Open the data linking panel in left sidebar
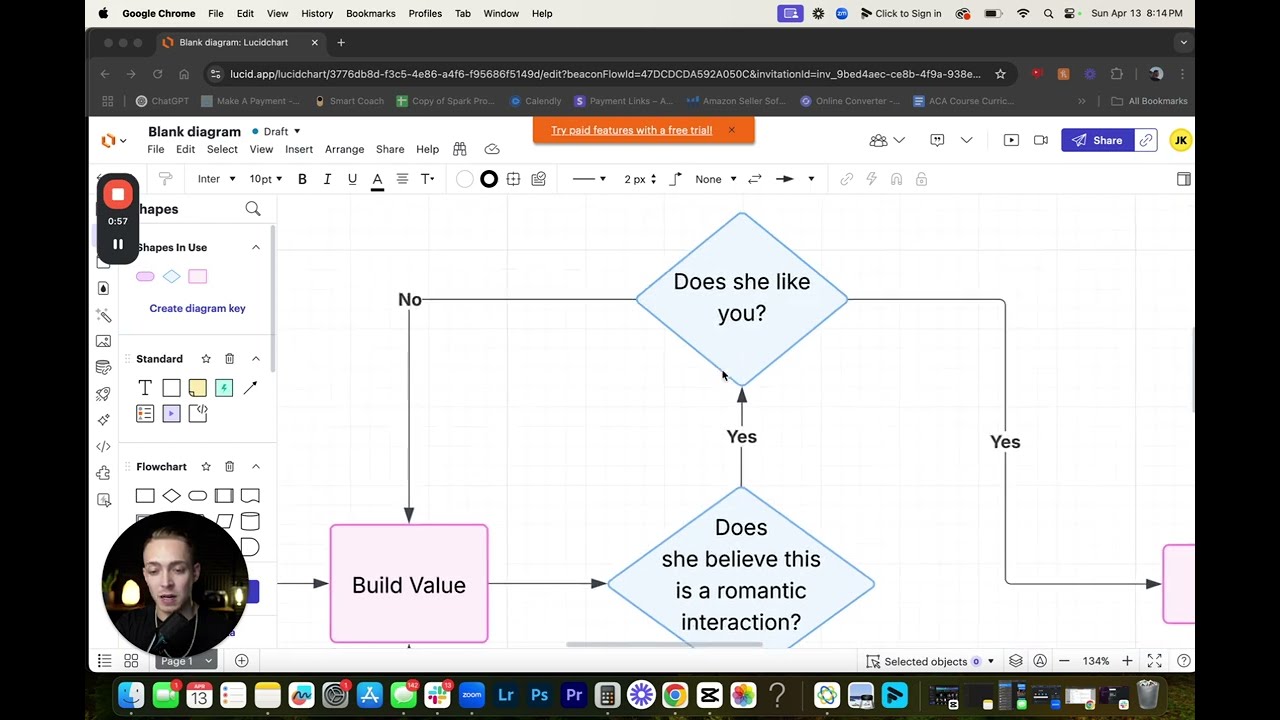The width and height of the screenshot is (1280, 720). point(103,368)
